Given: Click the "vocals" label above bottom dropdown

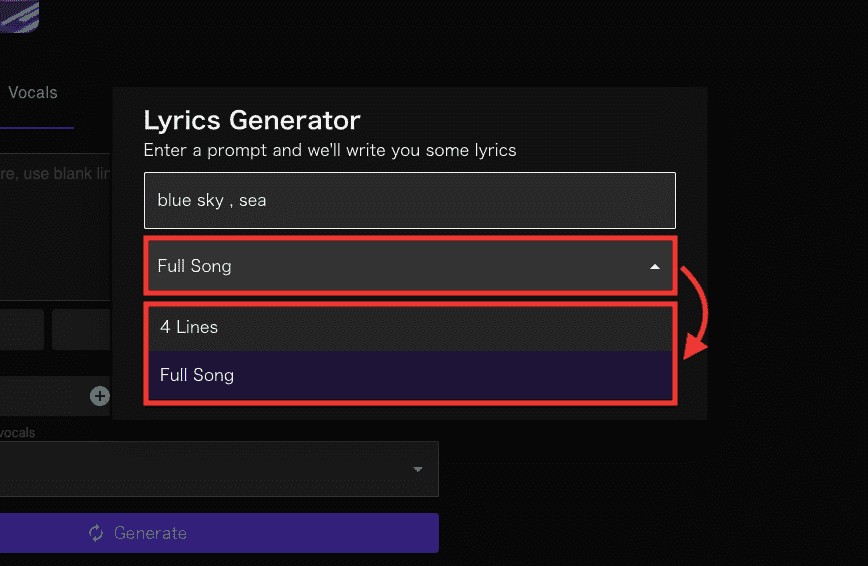Looking at the screenshot, I should pos(17,433).
